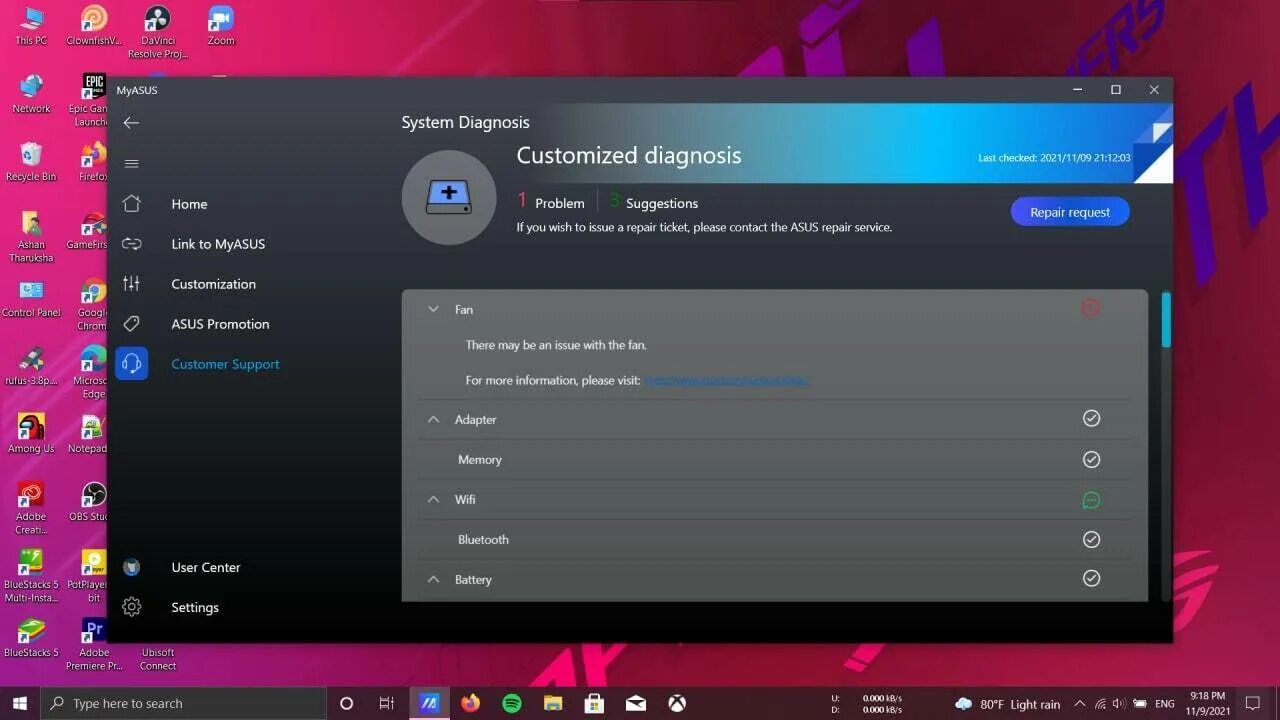
Task: Click the Memory checkmark status icon
Action: tap(1091, 459)
